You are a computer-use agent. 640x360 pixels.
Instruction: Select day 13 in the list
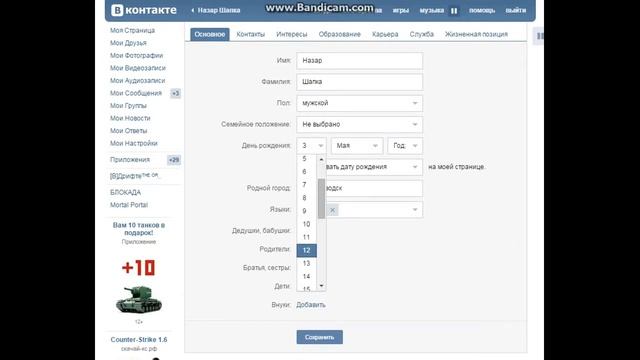pyautogui.click(x=307, y=264)
